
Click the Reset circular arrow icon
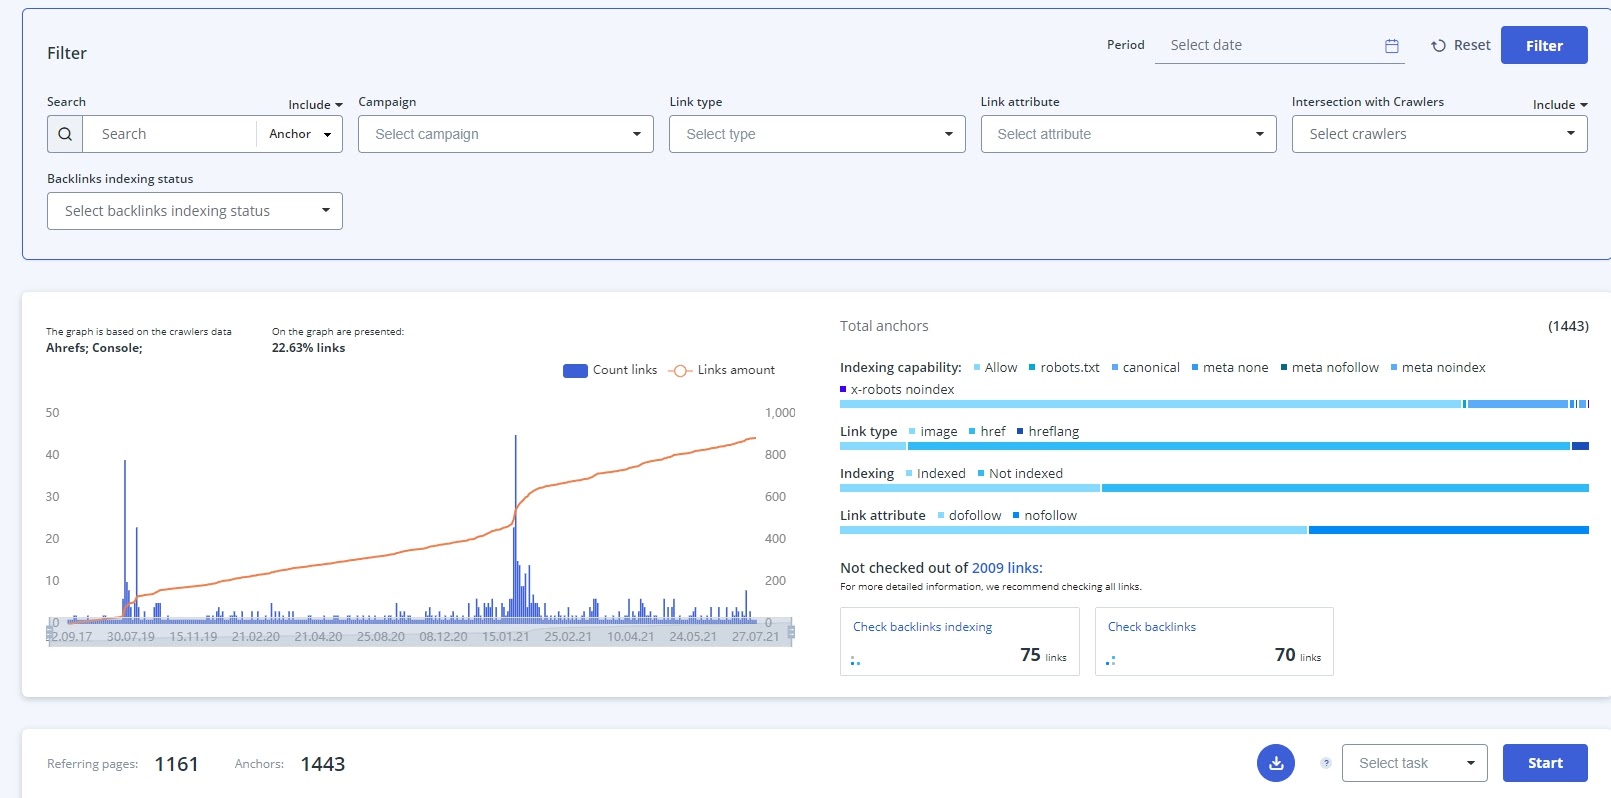(x=1438, y=46)
